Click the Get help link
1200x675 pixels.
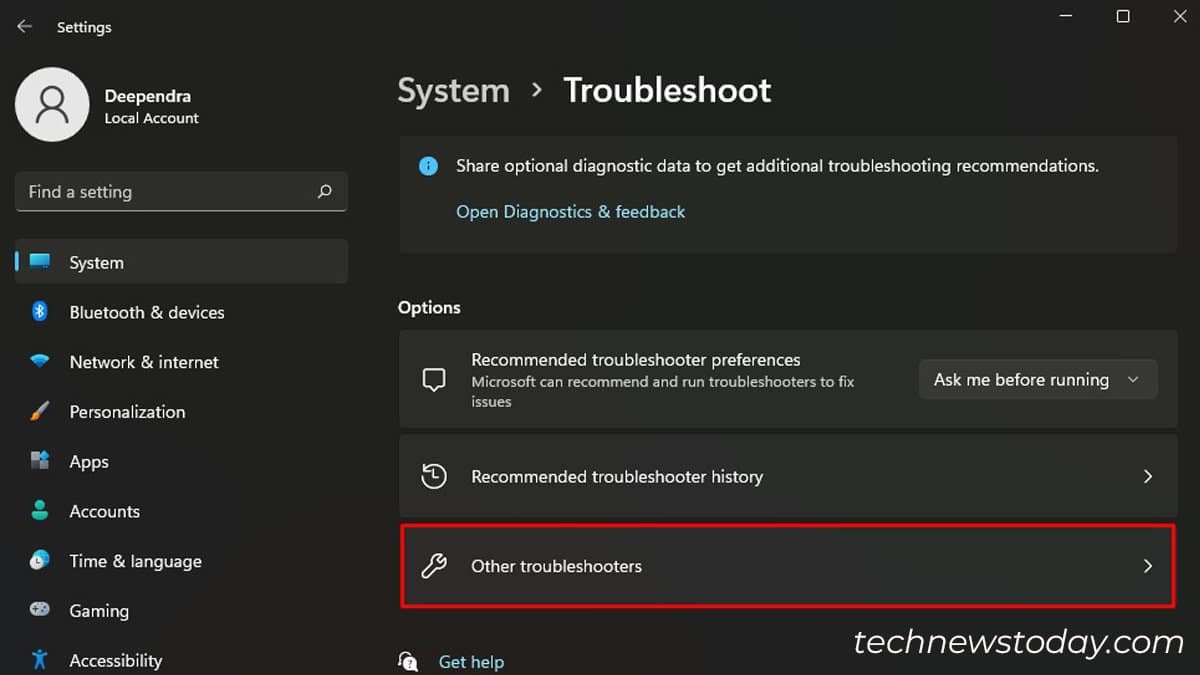click(471, 662)
